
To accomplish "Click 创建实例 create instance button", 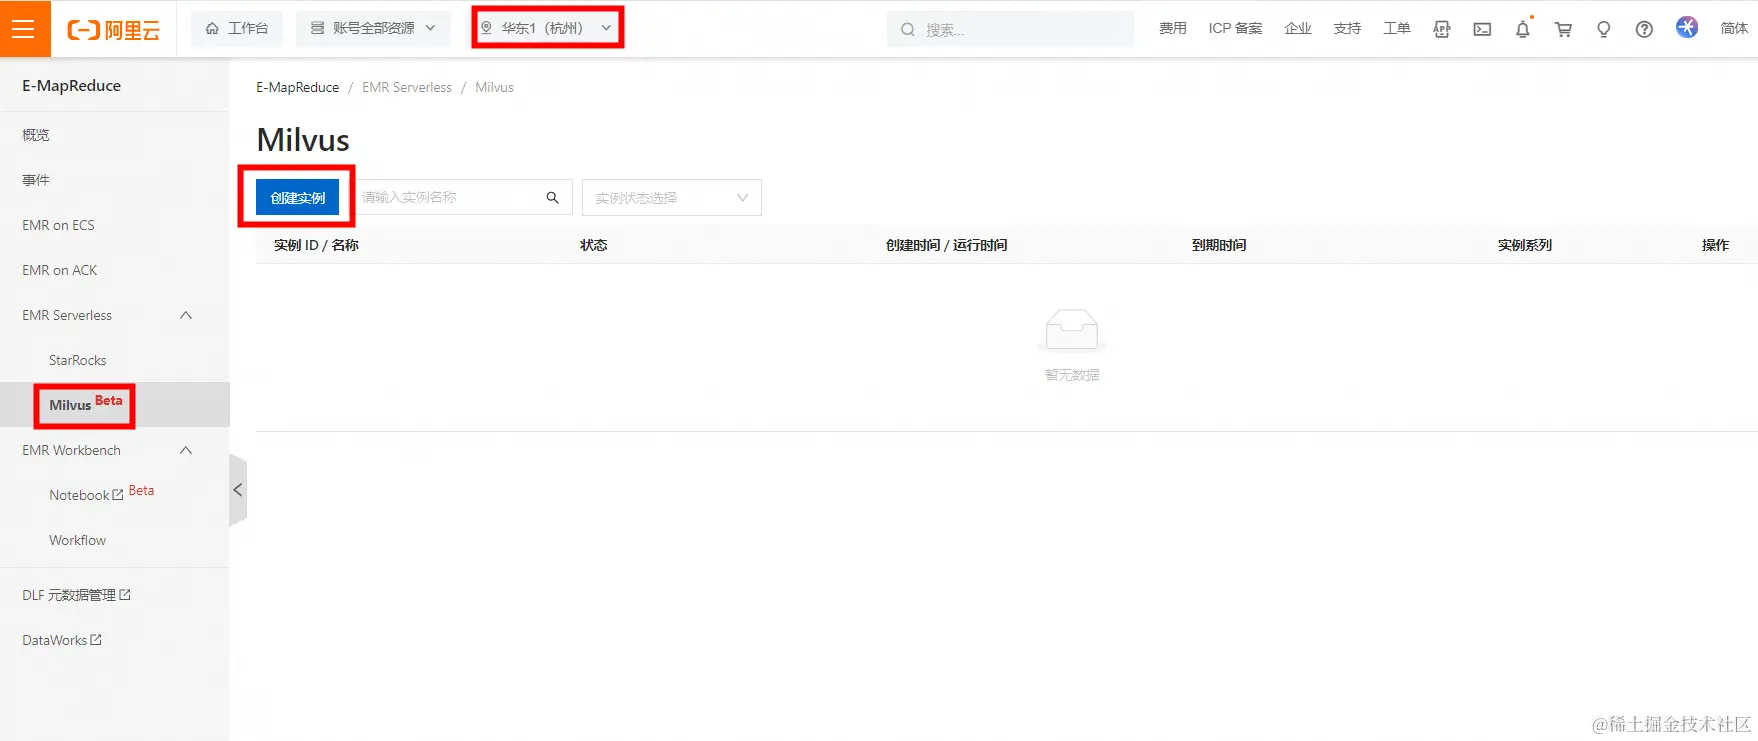I will coord(297,197).
